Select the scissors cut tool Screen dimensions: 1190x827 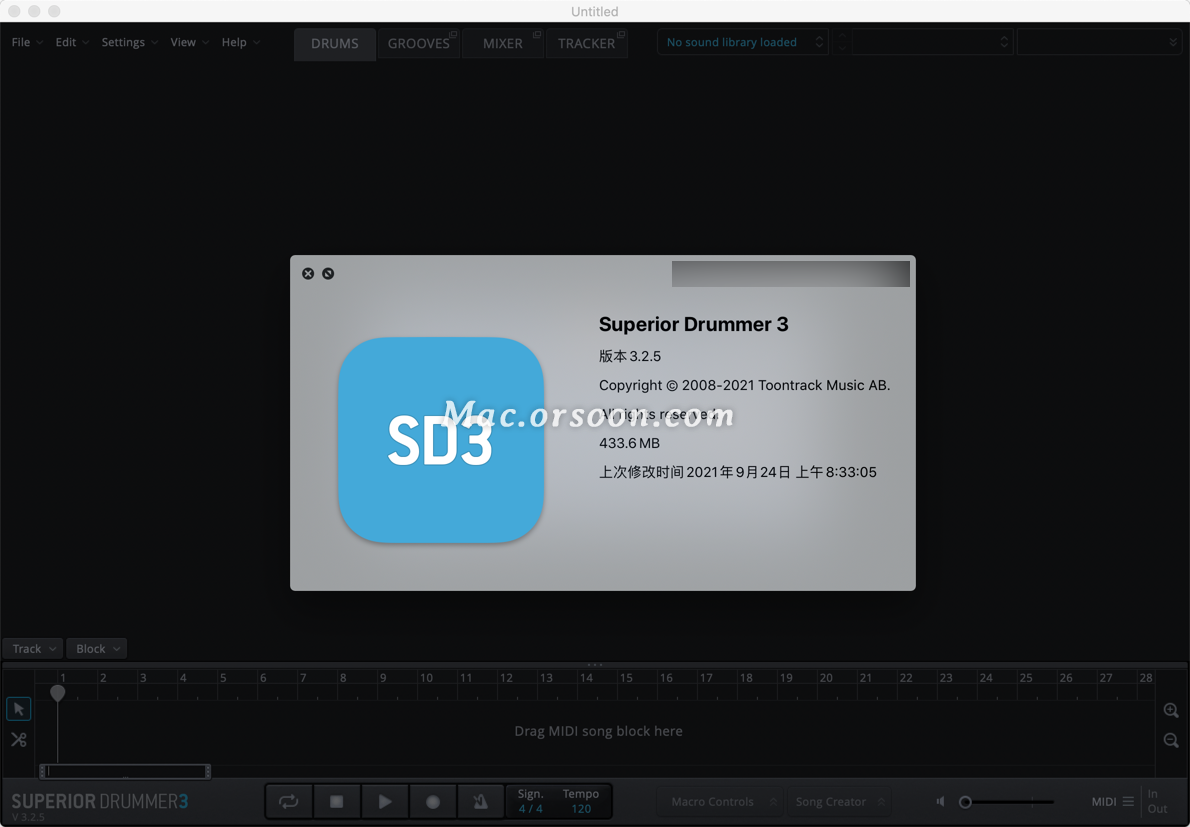coord(18,740)
